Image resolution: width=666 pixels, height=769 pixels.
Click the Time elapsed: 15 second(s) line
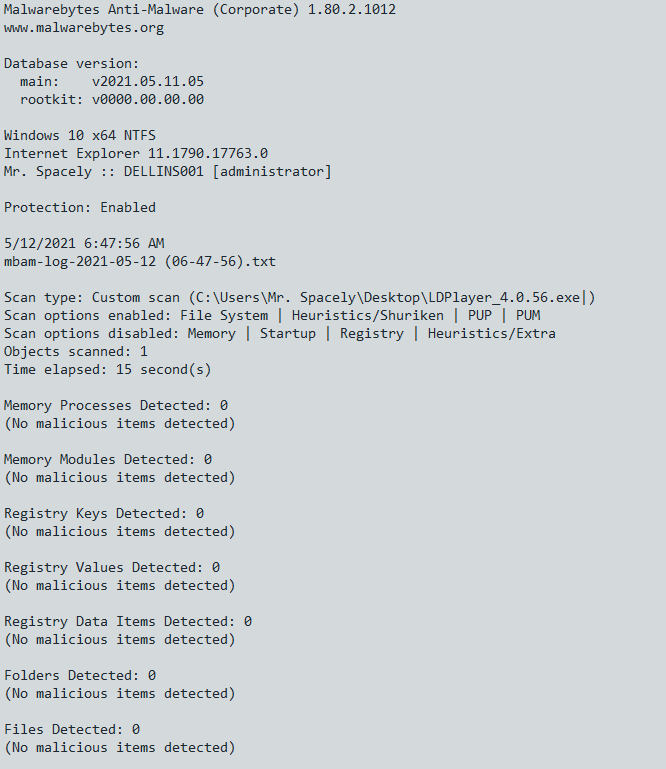point(108,370)
